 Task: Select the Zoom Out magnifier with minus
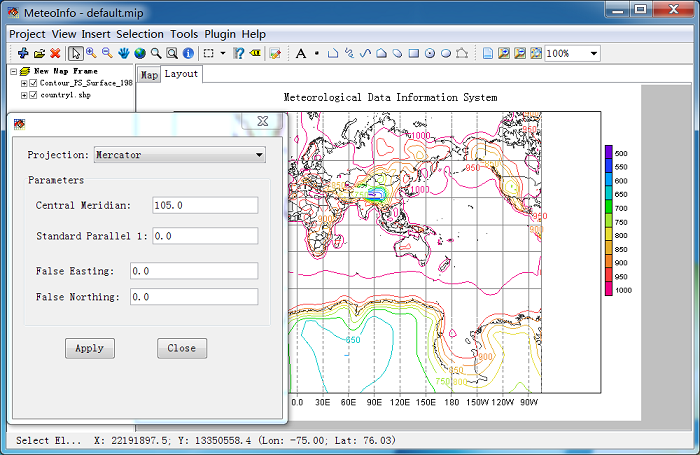coord(107,53)
